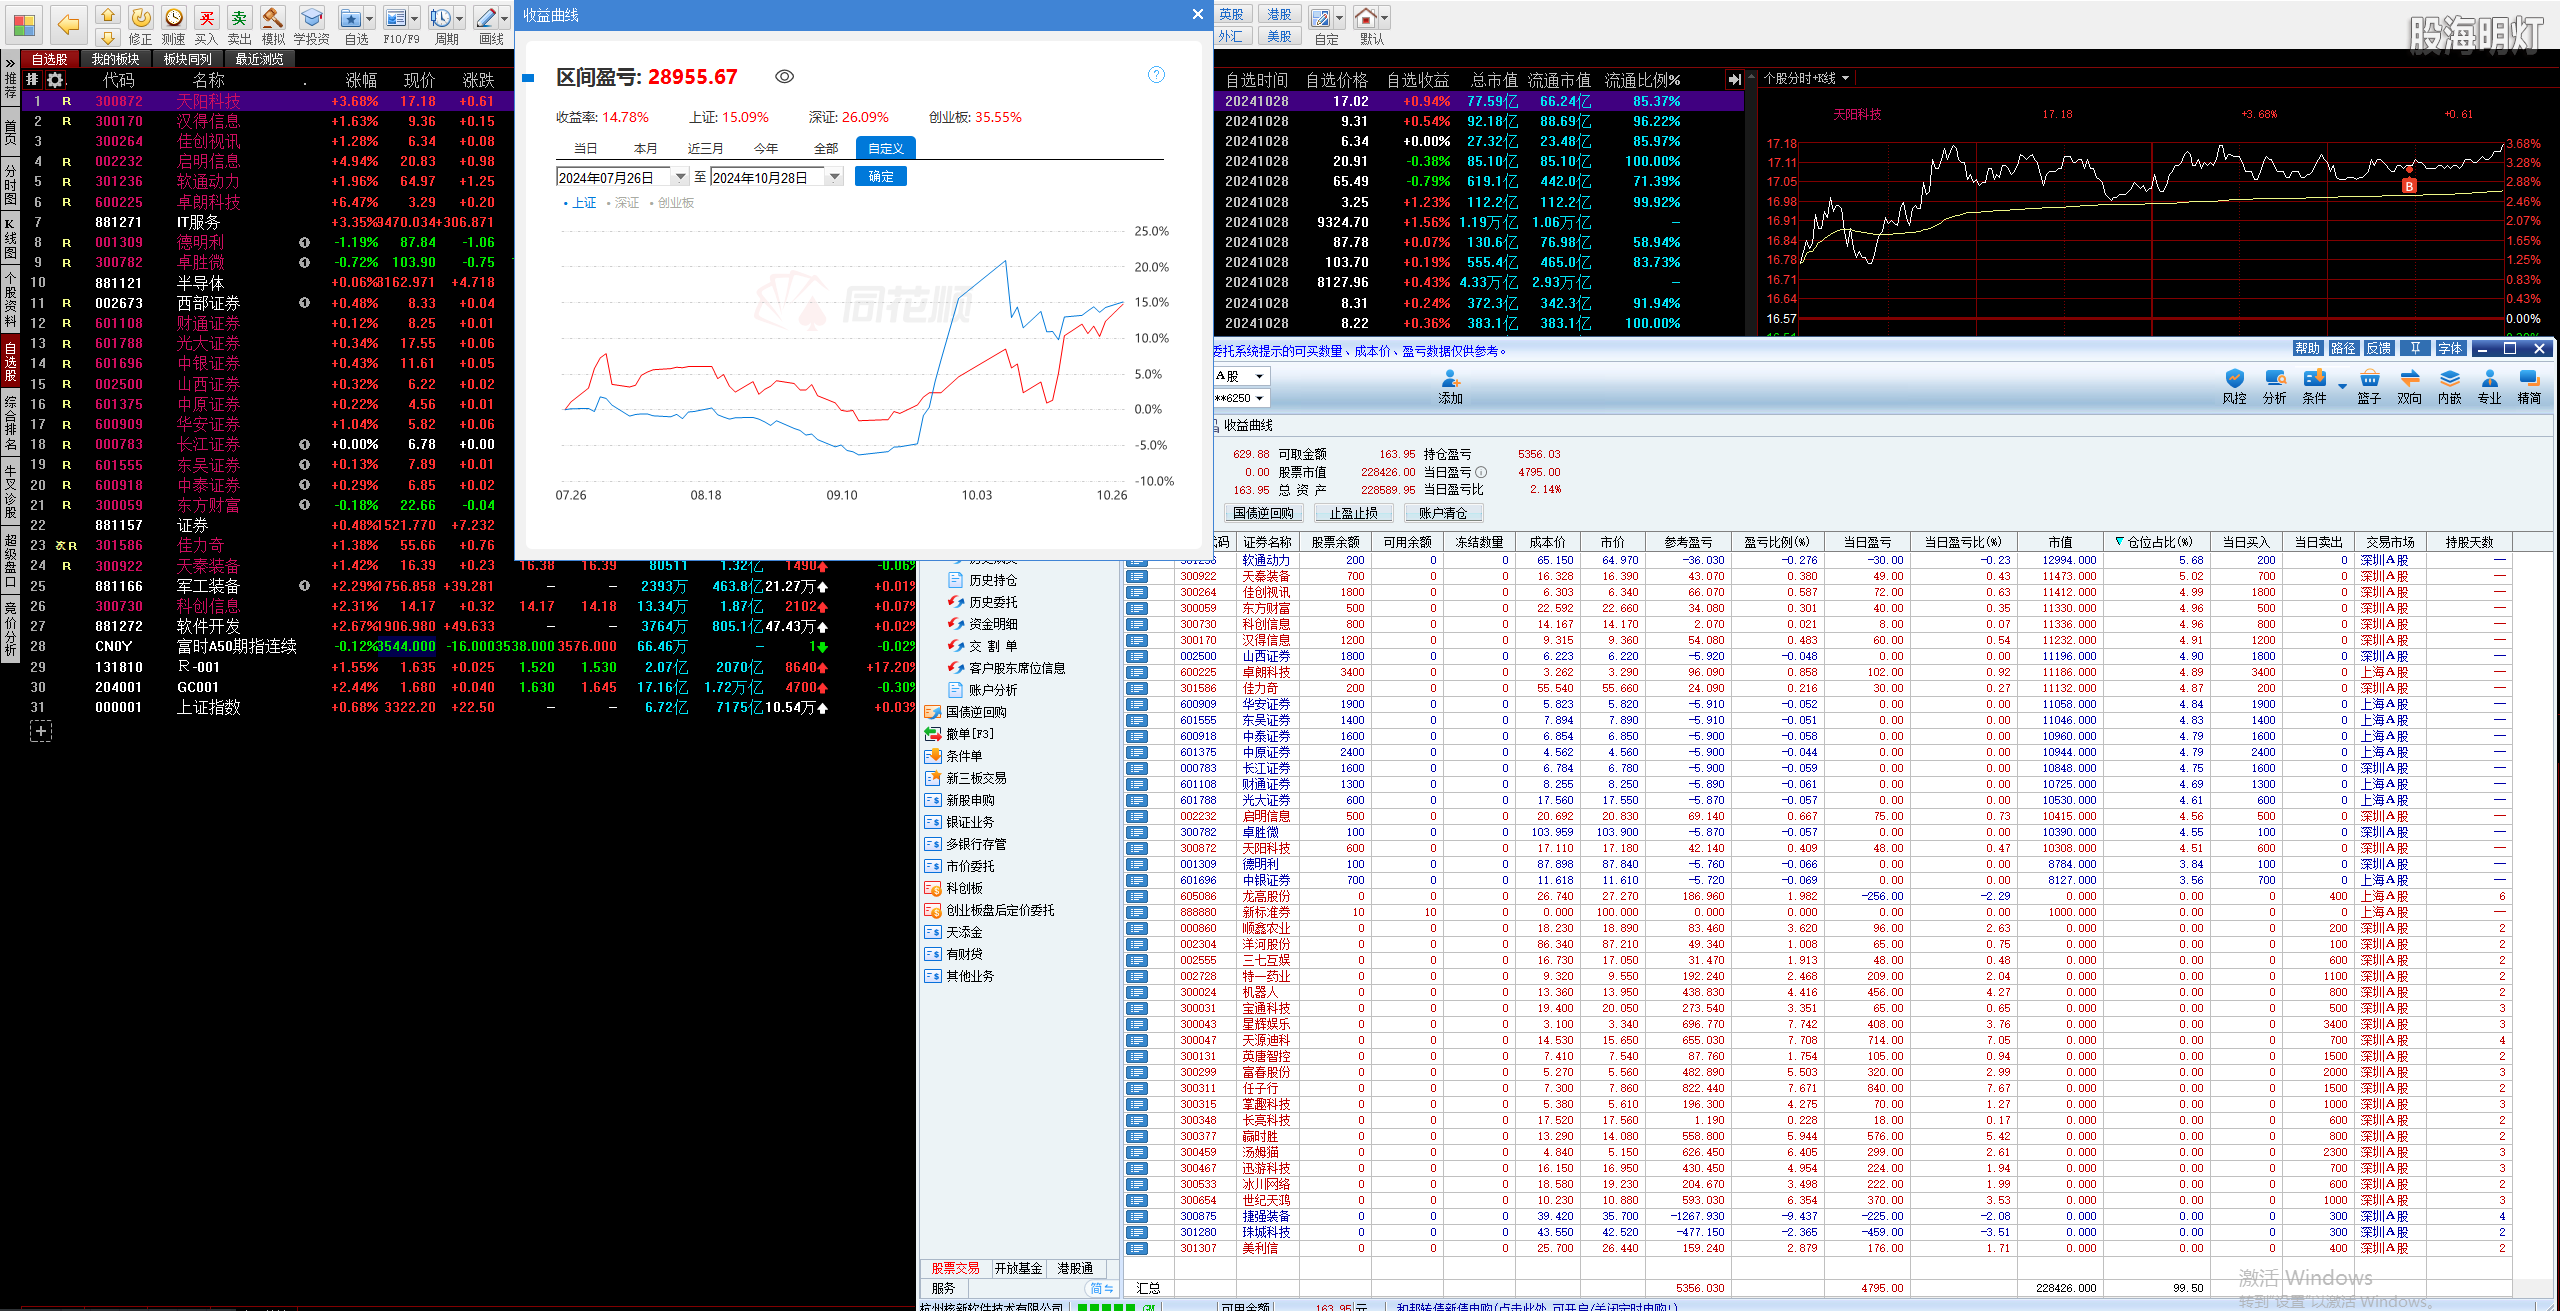This screenshot has height=1311, width=2560.
Task: Toggle the 深证 series in chart legend
Action: coord(624,203)
